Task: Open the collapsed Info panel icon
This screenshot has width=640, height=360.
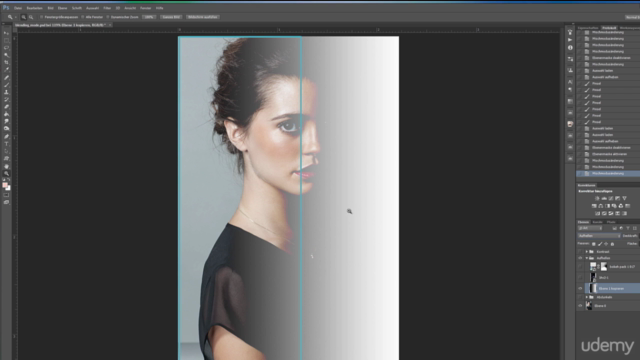Action: (x=570, y=48)
